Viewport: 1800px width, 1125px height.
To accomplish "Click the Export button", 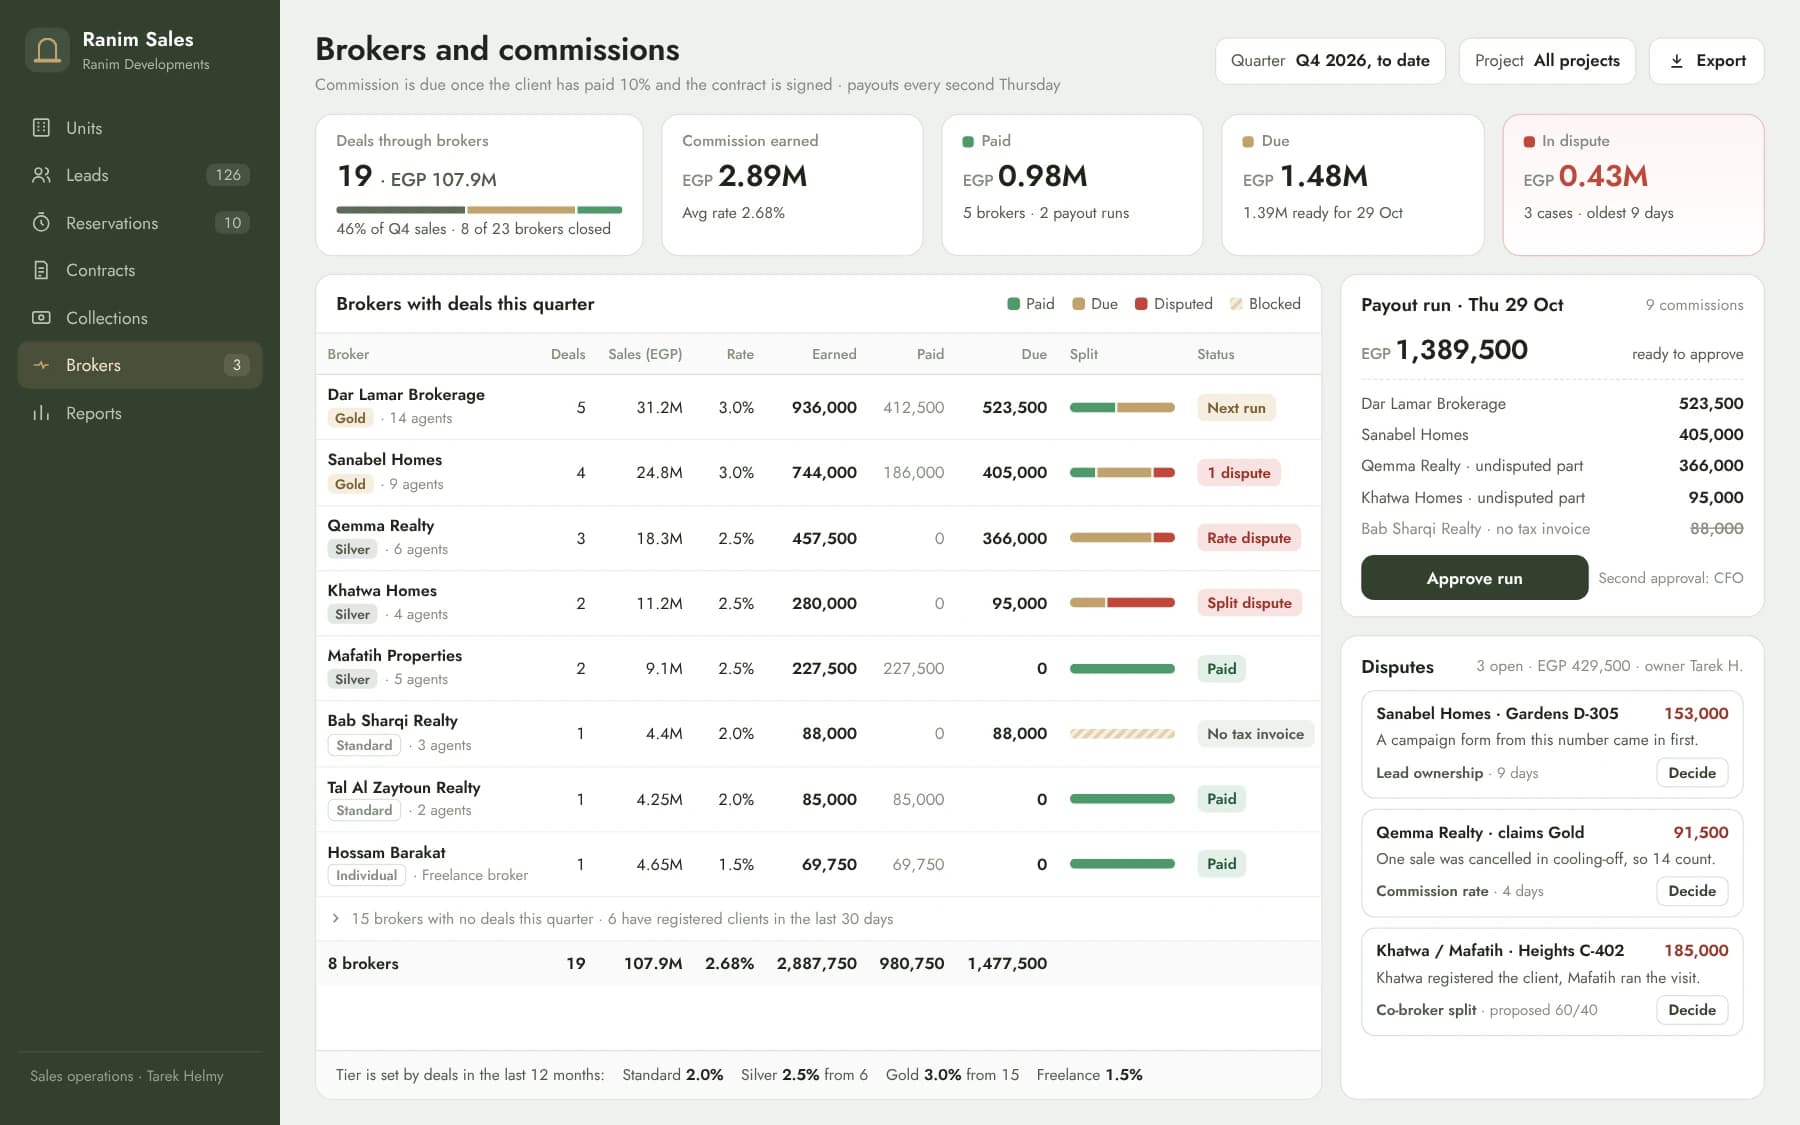I will [x=1706, y=61].
